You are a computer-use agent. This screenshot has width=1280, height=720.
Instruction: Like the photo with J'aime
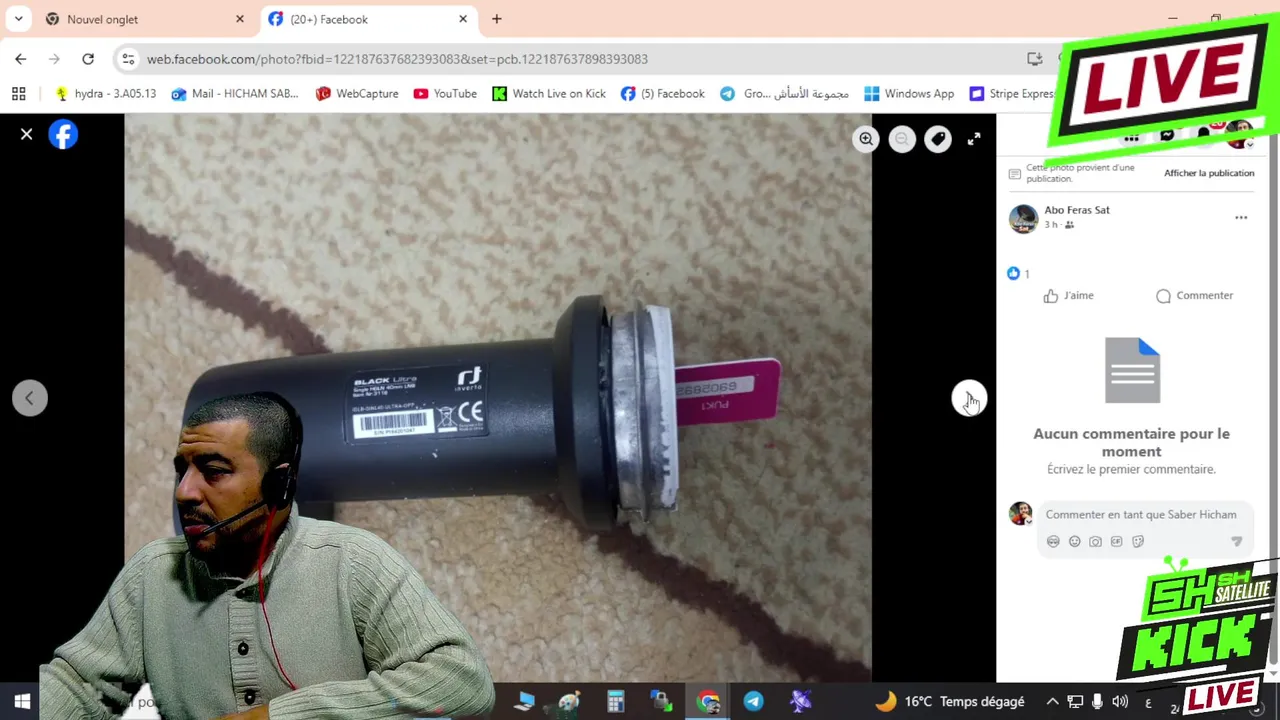coord(1068,296)
